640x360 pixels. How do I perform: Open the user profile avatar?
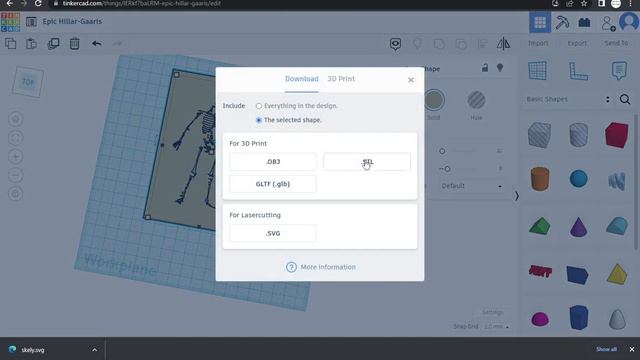pos(629,22)
